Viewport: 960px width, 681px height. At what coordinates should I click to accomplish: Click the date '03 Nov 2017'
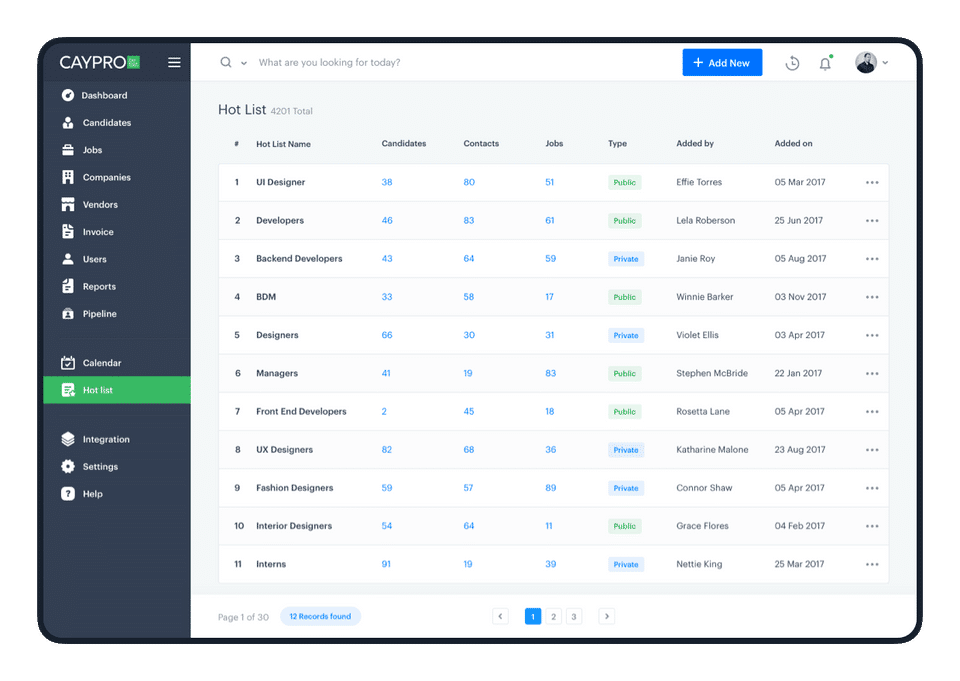click(800, 296)
